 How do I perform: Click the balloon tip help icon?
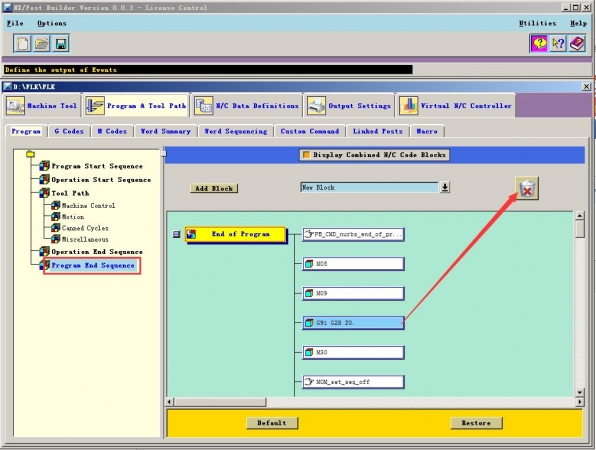[539, 43]
